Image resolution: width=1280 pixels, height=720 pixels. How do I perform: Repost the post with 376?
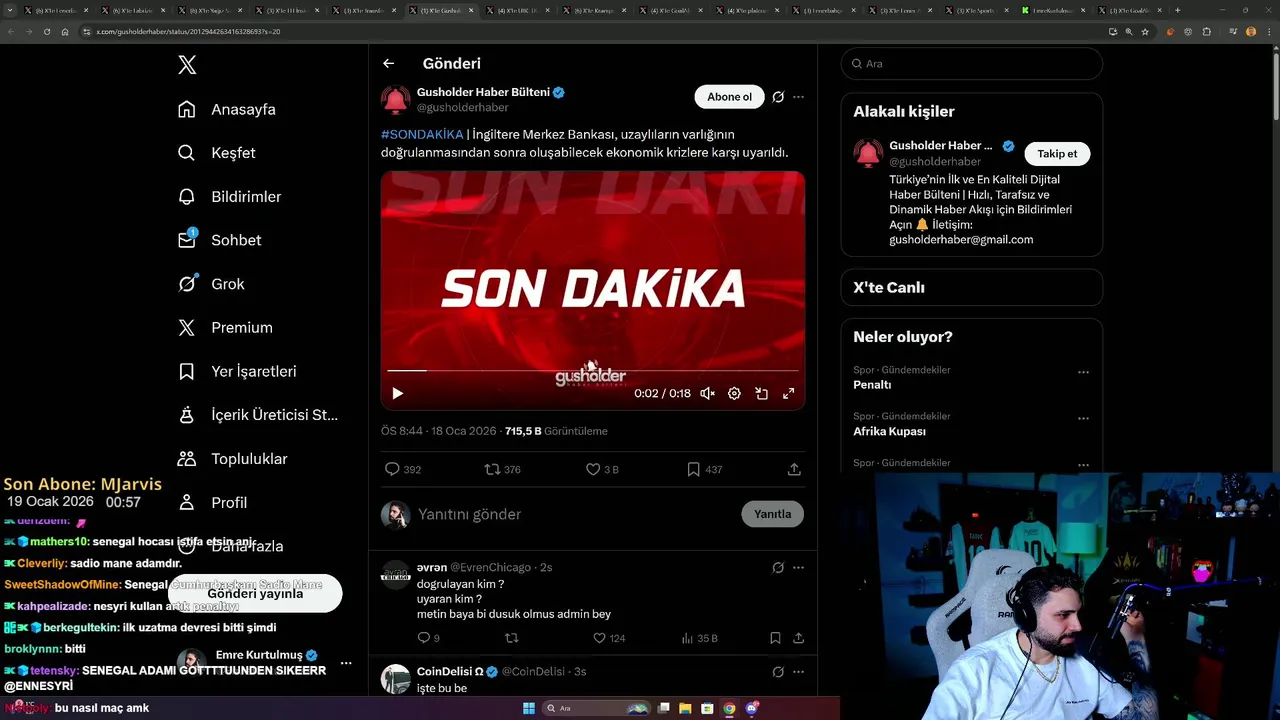pos(502,469)
